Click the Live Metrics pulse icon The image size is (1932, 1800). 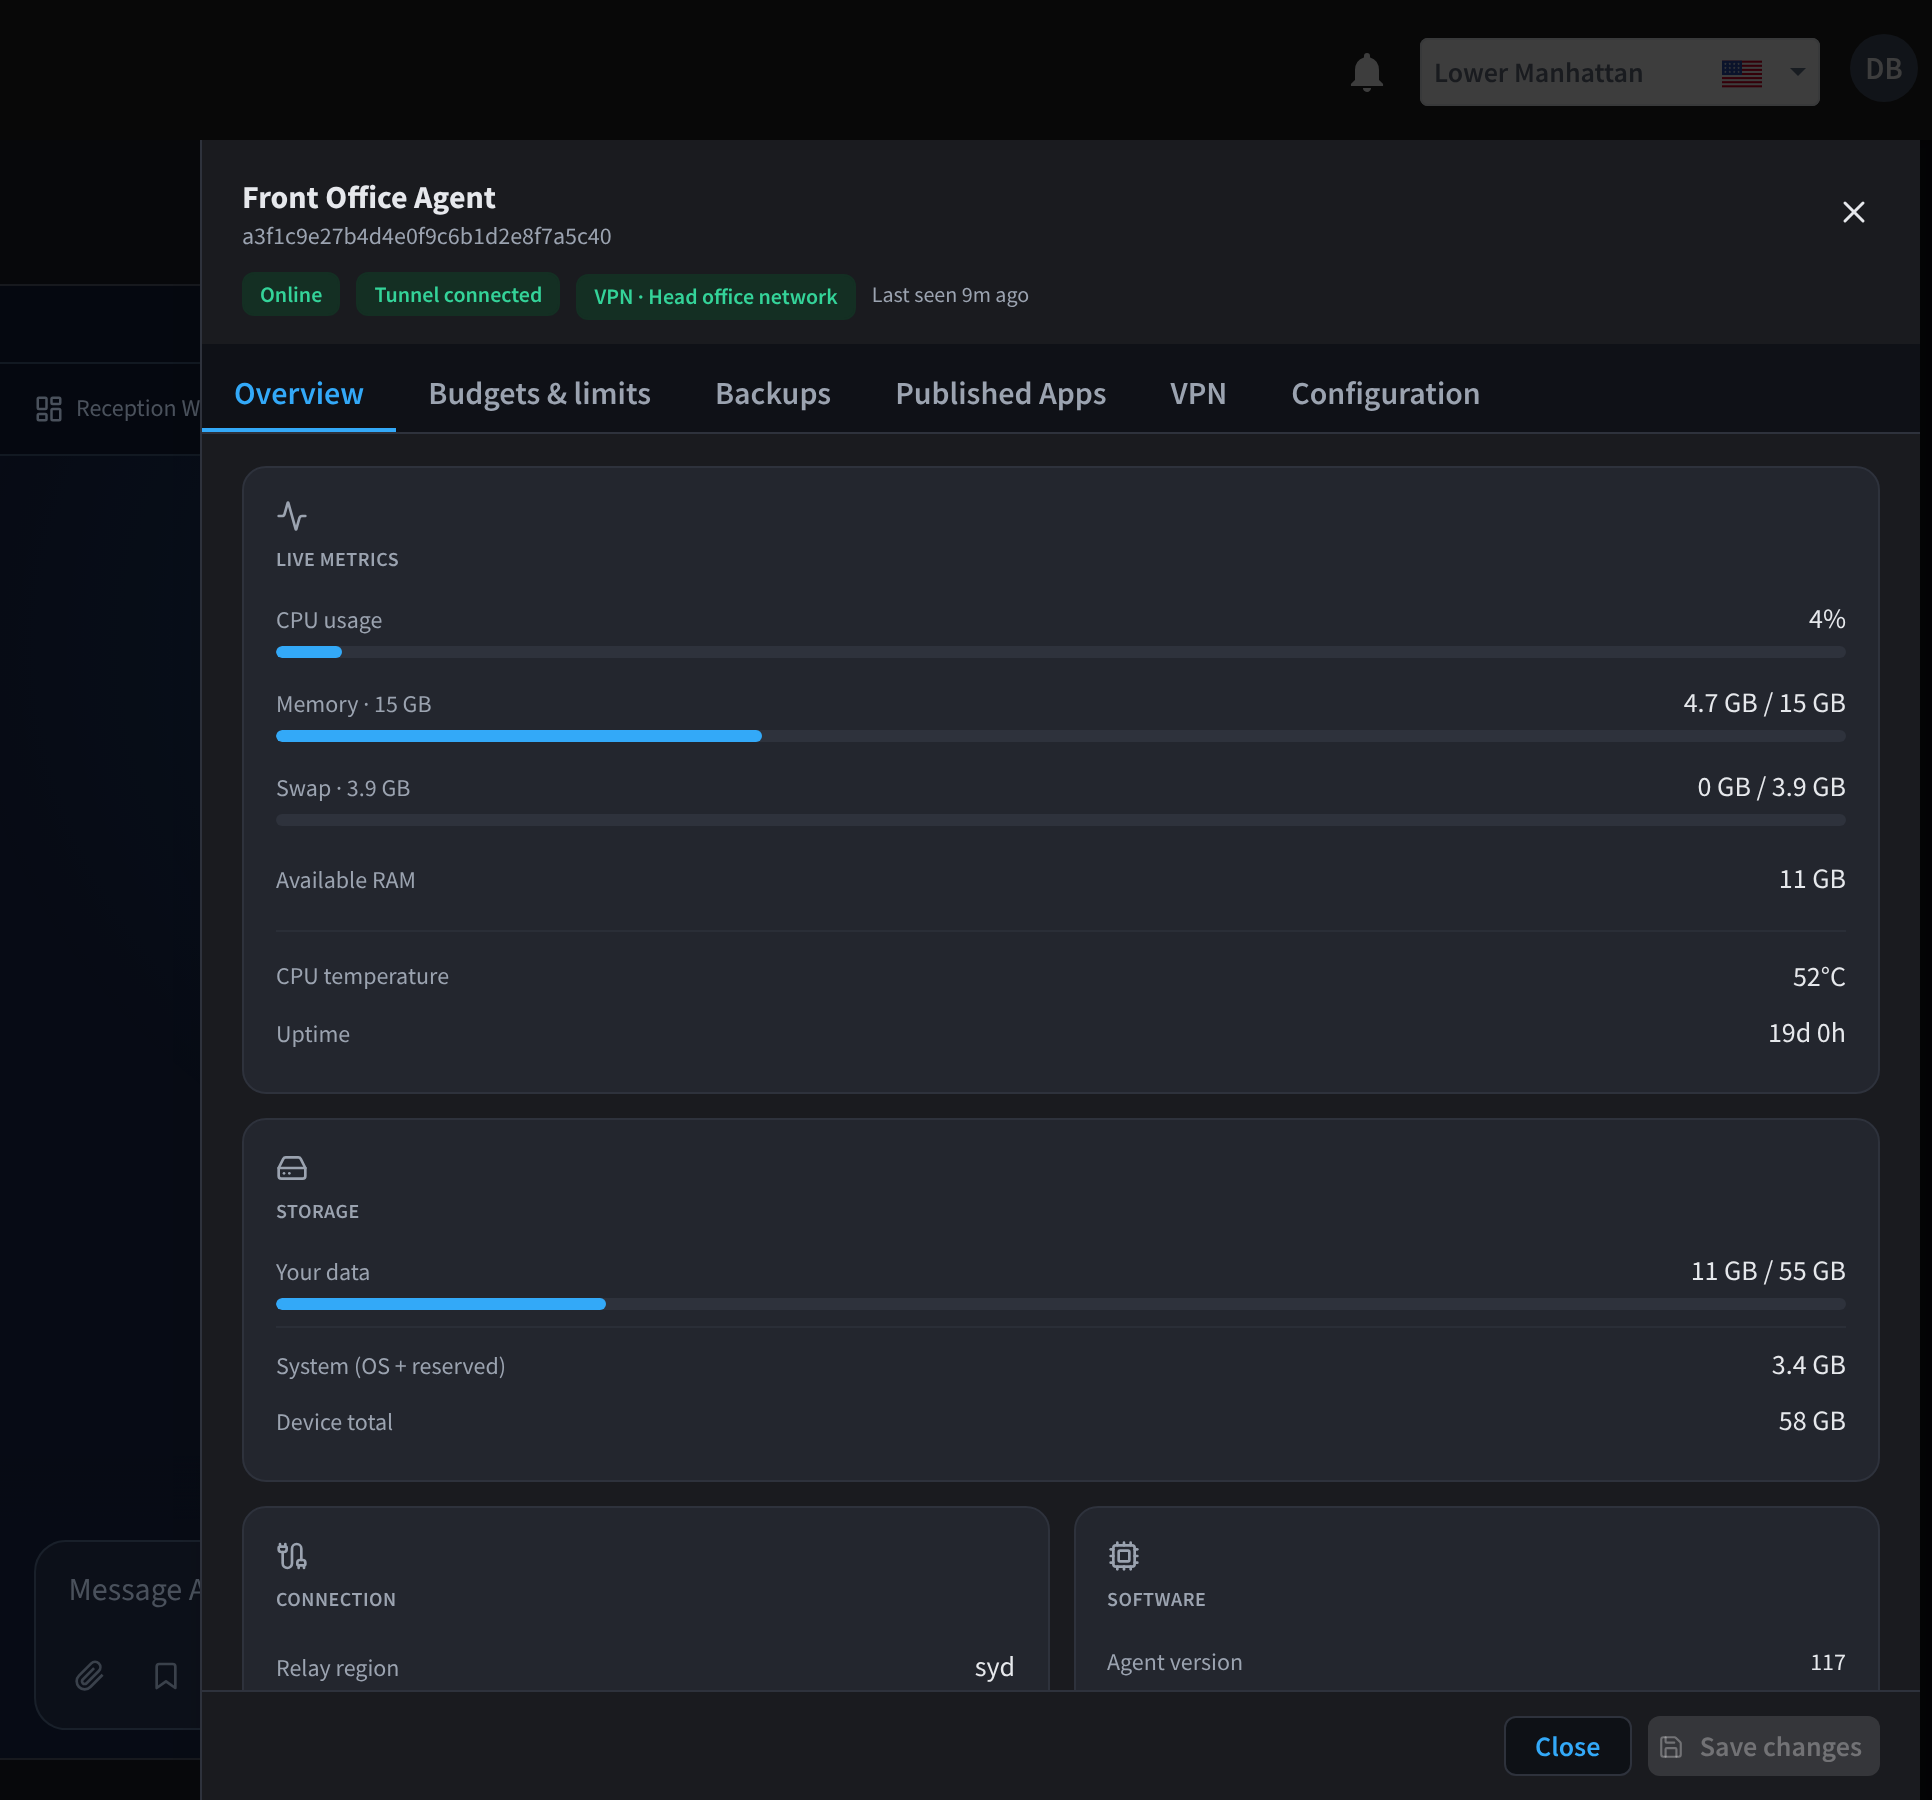pyautogui.click(x=292, y=516)
